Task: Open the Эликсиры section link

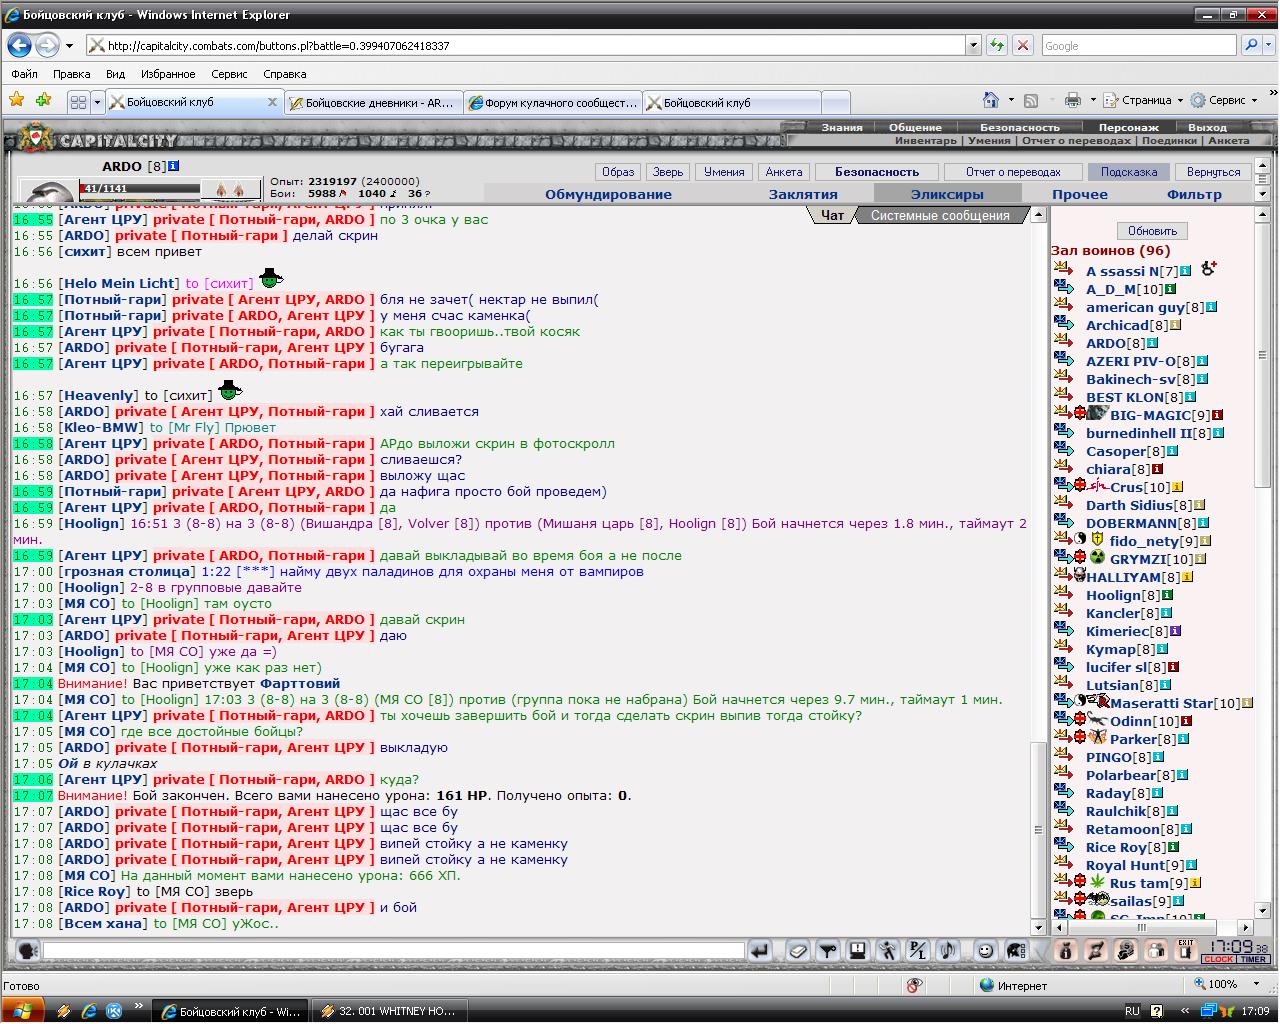Action: pyautogui.click(x=947, y=194)
